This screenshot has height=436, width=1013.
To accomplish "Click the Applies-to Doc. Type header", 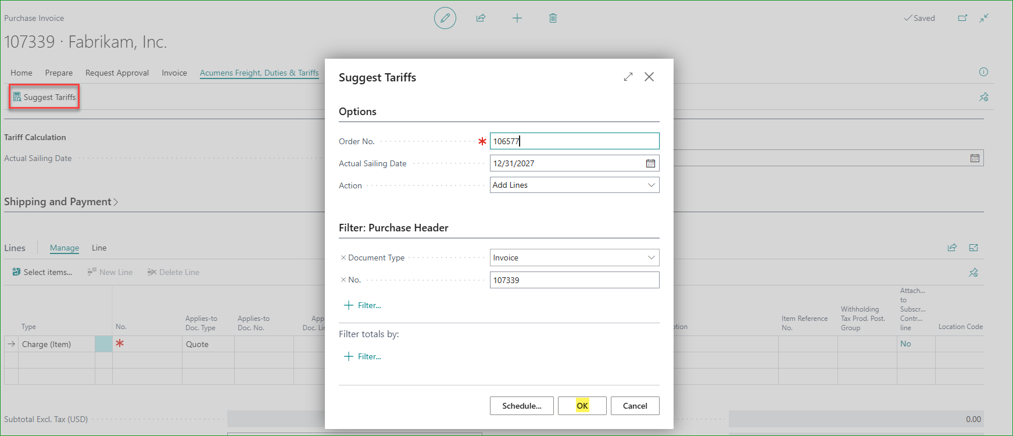I will [201, 322].
